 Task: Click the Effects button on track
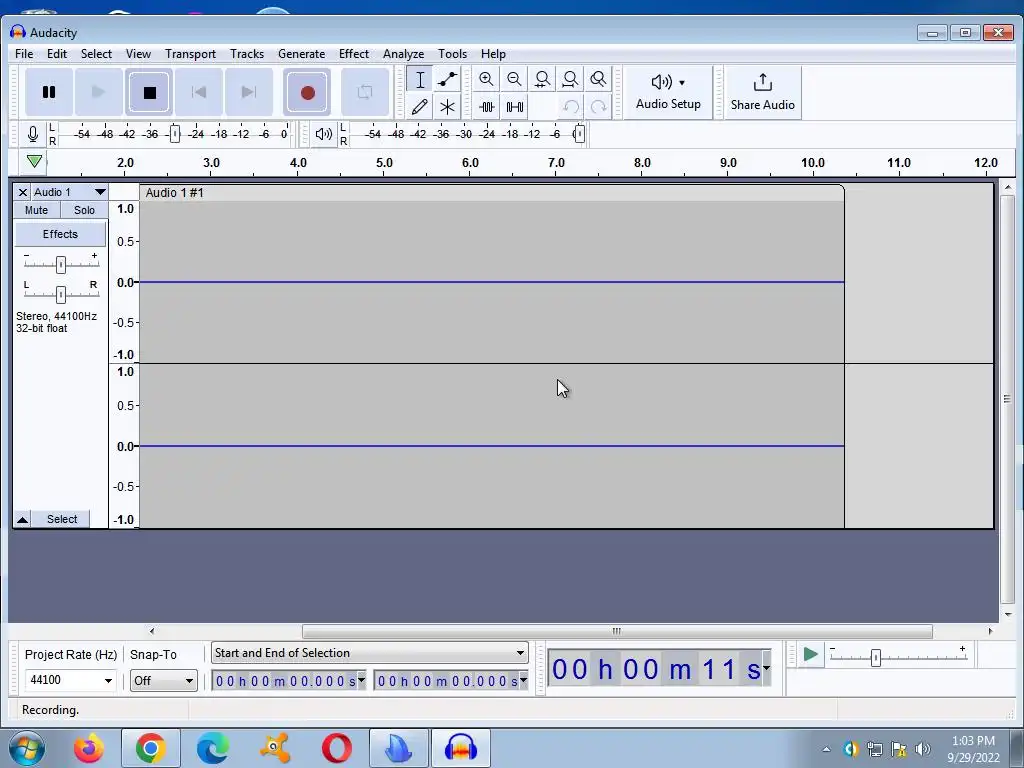tap(60, 234)
